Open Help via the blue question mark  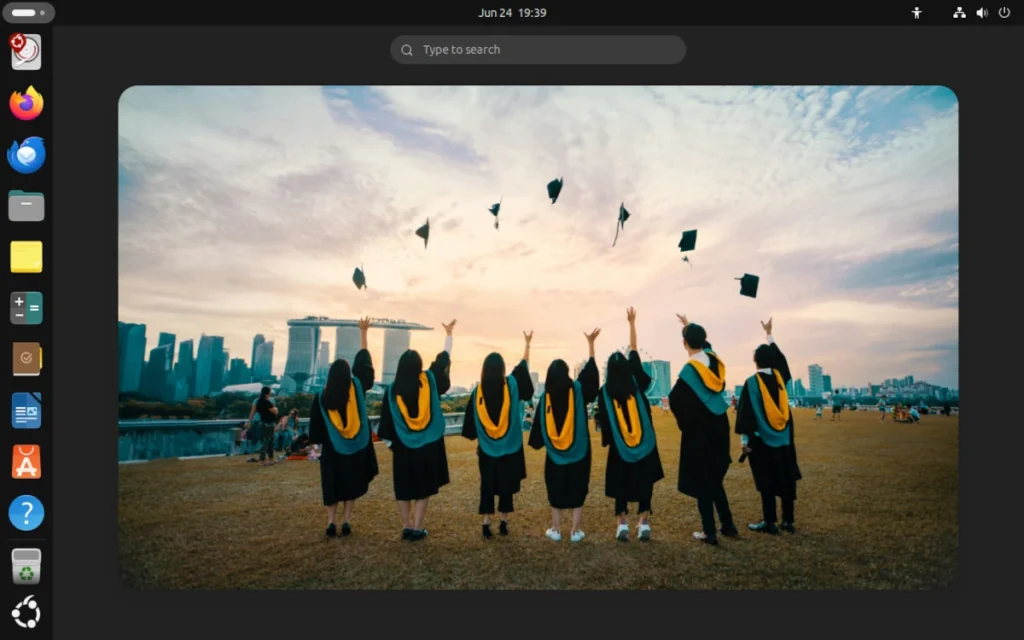(x=26, y=513)
